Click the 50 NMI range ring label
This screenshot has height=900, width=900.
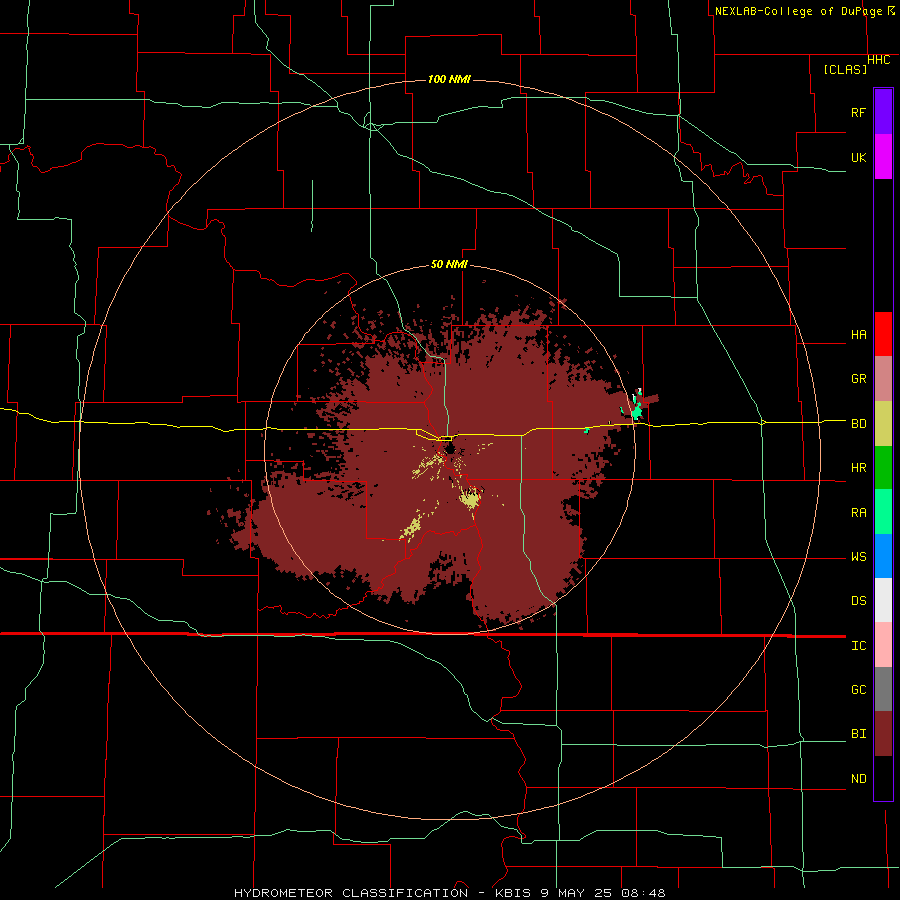[449, 265]
